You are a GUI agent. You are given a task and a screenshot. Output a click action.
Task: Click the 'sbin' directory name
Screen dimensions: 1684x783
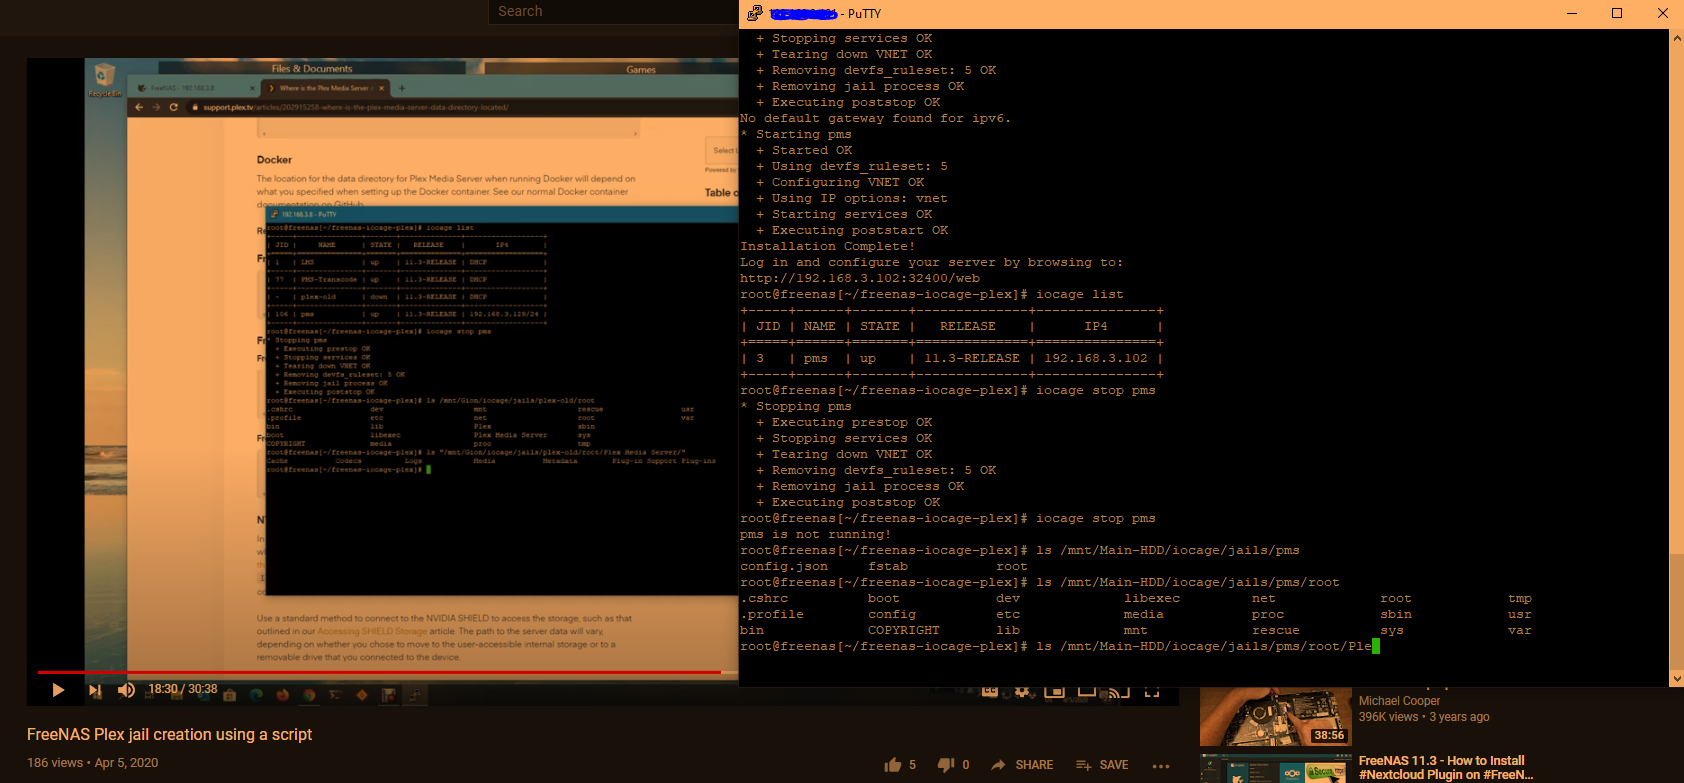(x=1396, y=614)
